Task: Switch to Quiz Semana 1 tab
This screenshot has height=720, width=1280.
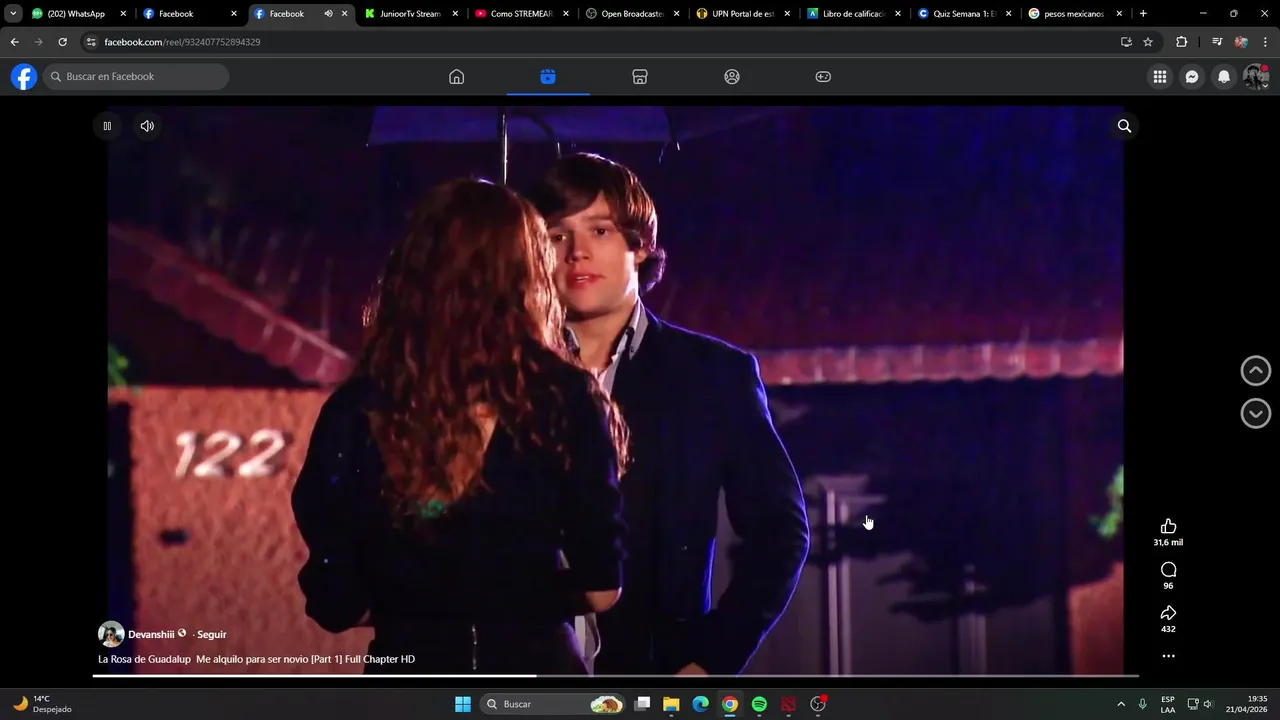Action: [964, 14]
